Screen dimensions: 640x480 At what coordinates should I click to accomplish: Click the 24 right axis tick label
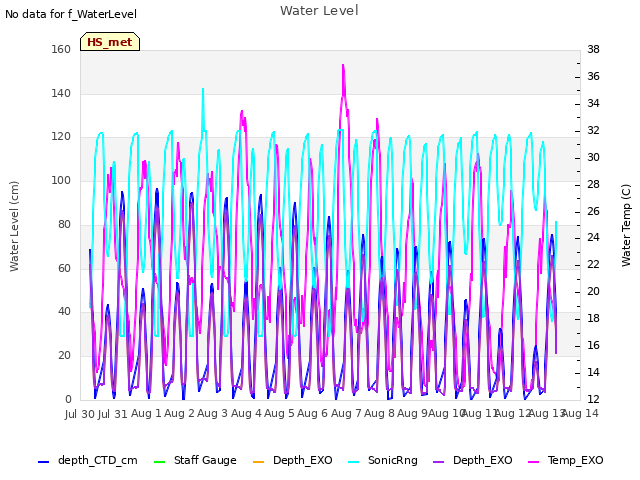click(593, 238)
